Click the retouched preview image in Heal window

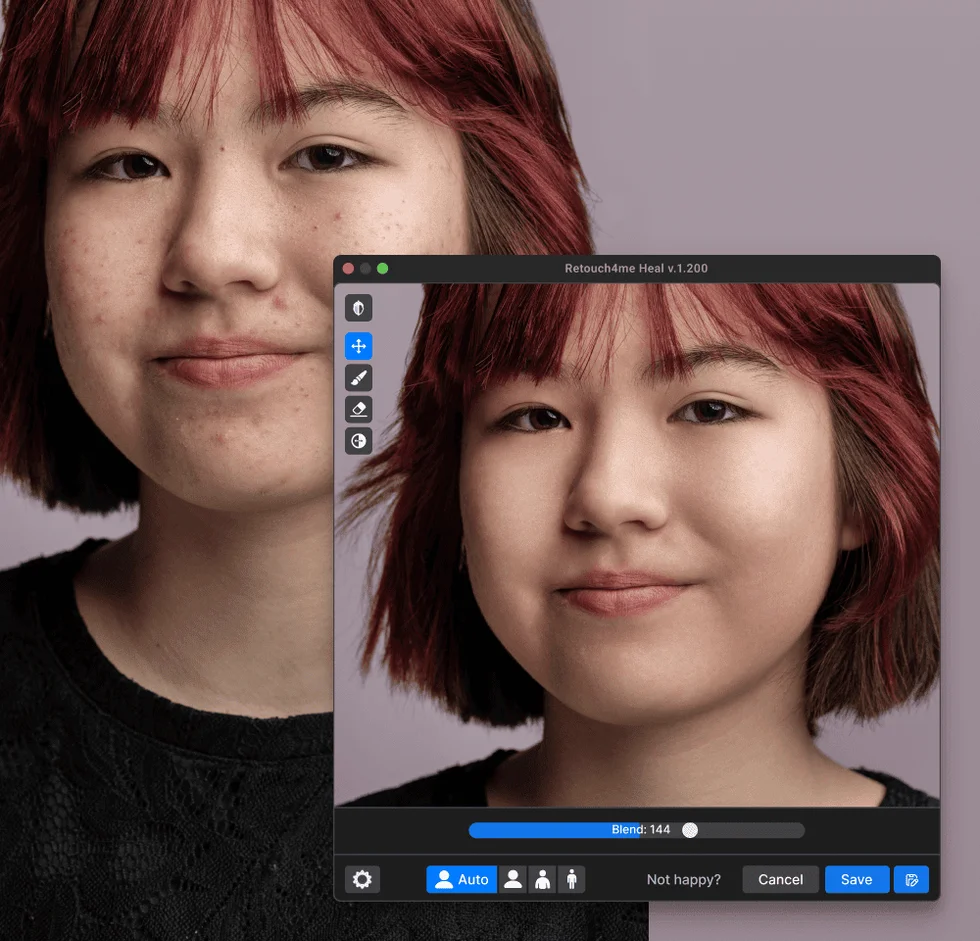(637, 545)
